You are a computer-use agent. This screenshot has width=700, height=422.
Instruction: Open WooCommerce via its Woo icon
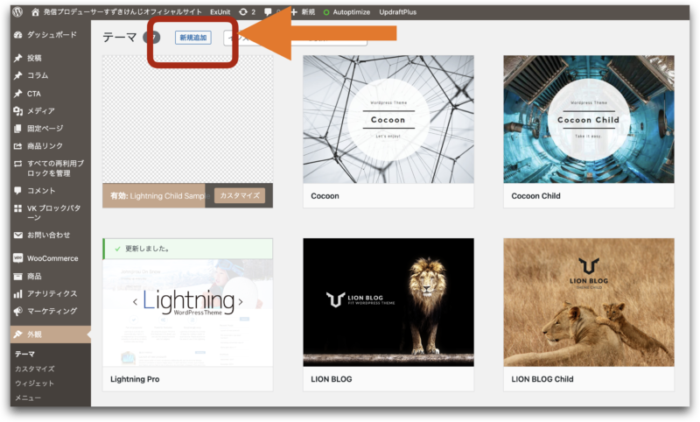click(18, 258)
